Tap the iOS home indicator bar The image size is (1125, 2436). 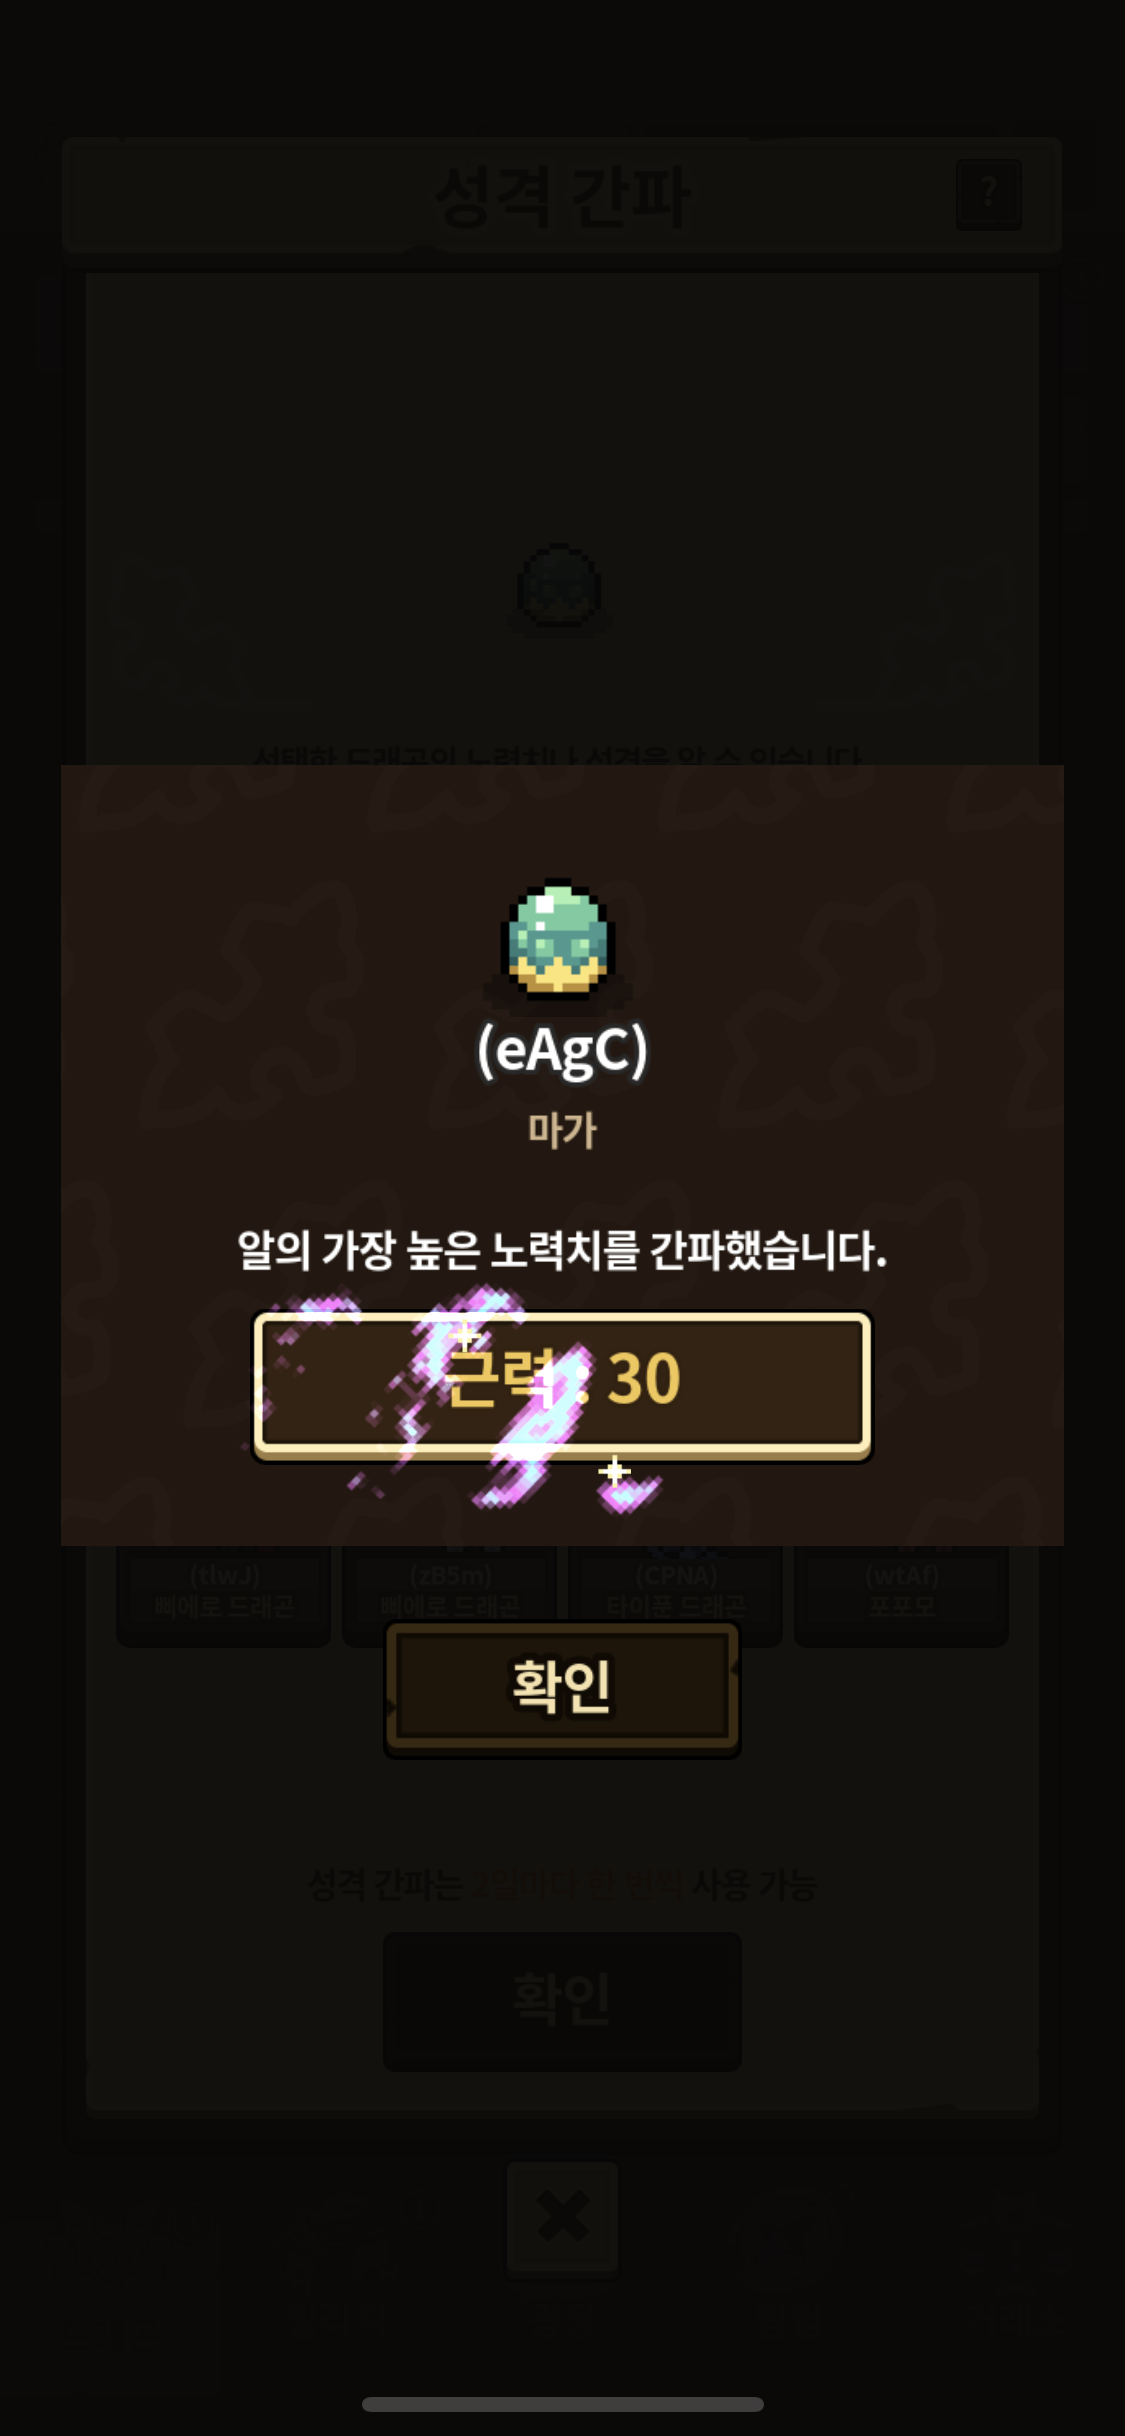(x=562, y=2404)
